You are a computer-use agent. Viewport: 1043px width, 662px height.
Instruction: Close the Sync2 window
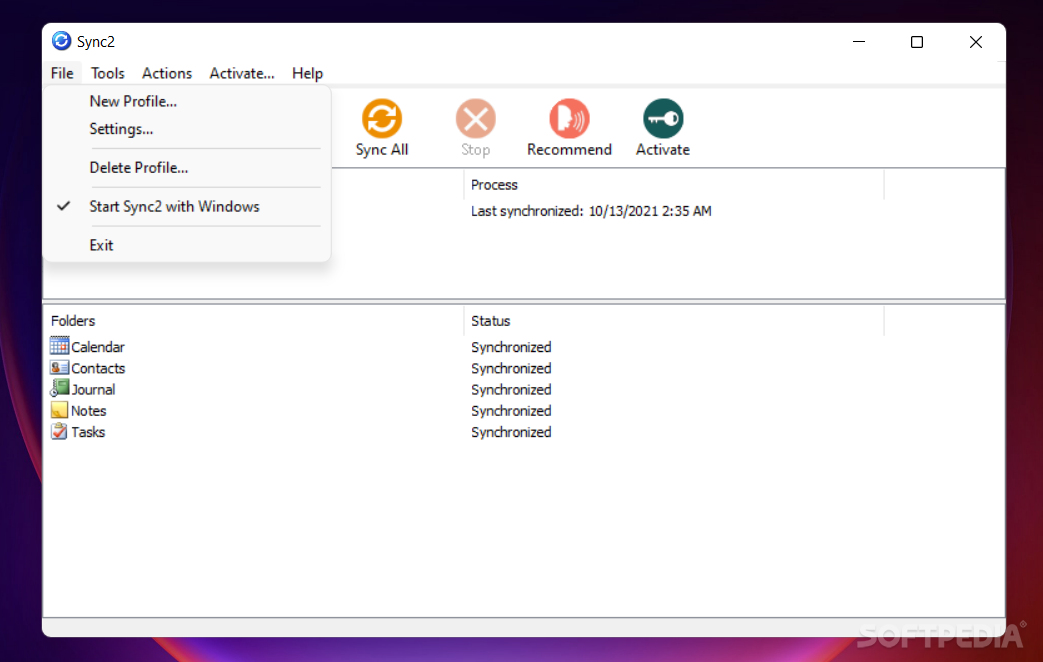[975, 41]
